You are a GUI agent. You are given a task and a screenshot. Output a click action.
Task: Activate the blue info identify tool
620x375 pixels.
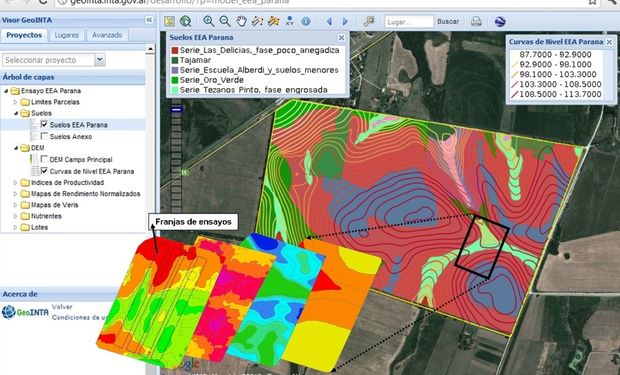[306, 21]
